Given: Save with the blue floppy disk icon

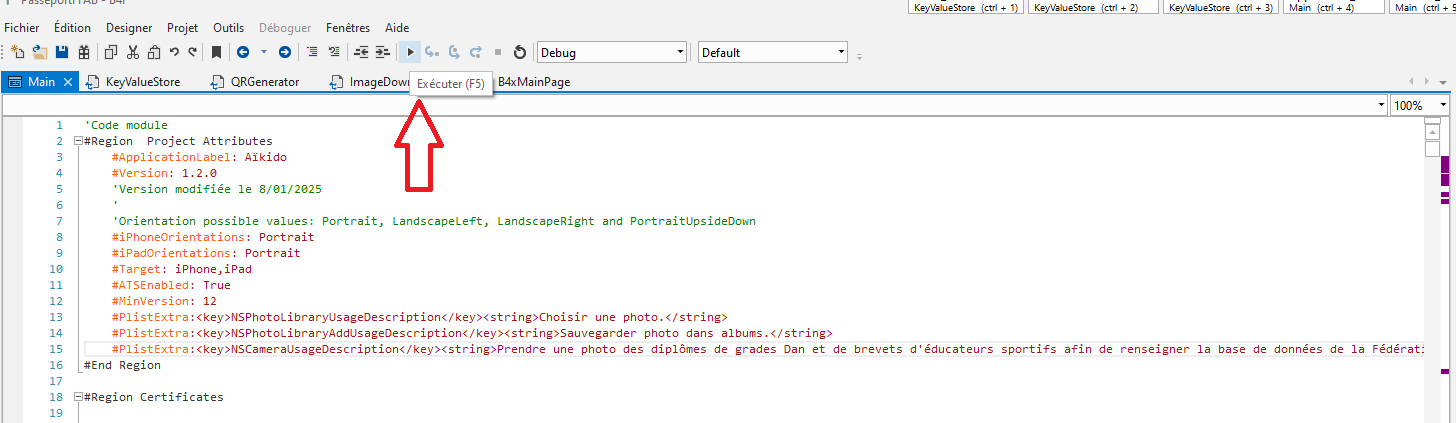Looking at the screenshot, I should click(62, 52).
